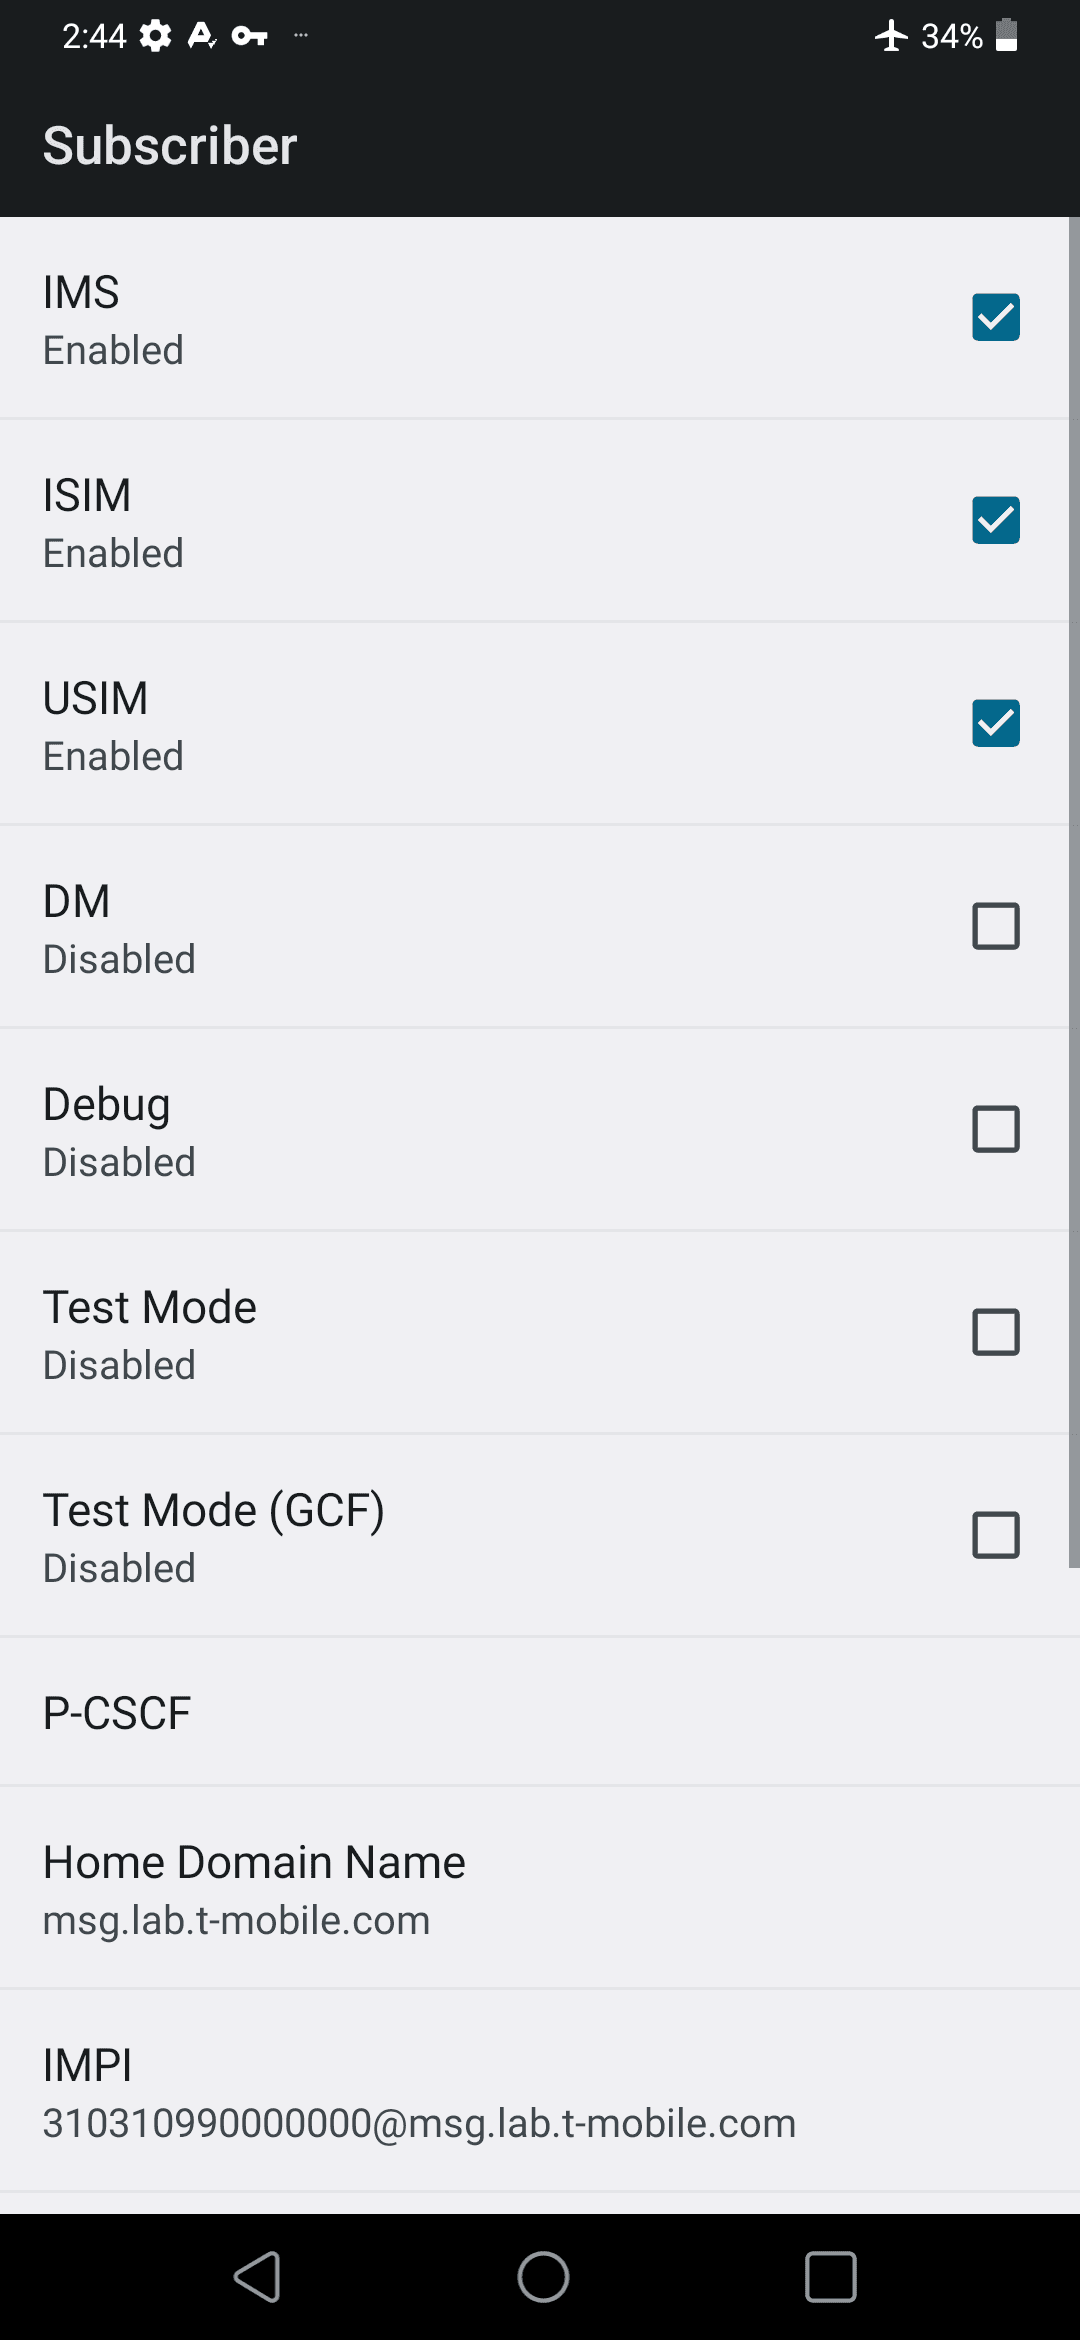Disable the ISIM checkbox

[x=995, y=520]
